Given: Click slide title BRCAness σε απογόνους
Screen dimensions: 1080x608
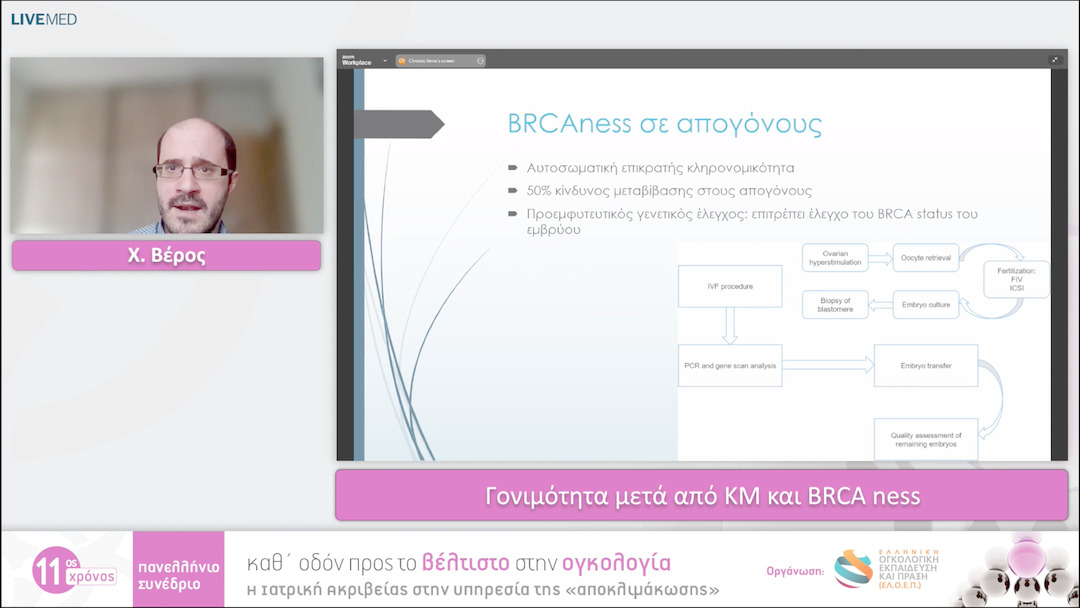Looking at the screenshot, I should [665, 124].
